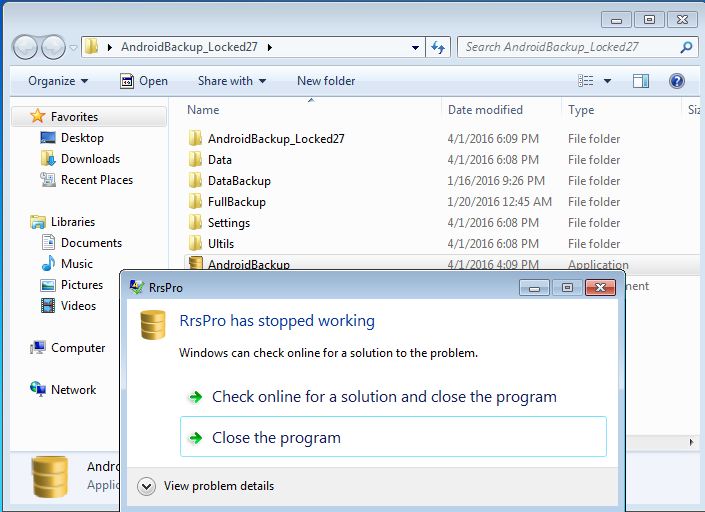Open Windows Explorer help icon
The width and height of the screenshot is (705, 512).
coord(677,81)
